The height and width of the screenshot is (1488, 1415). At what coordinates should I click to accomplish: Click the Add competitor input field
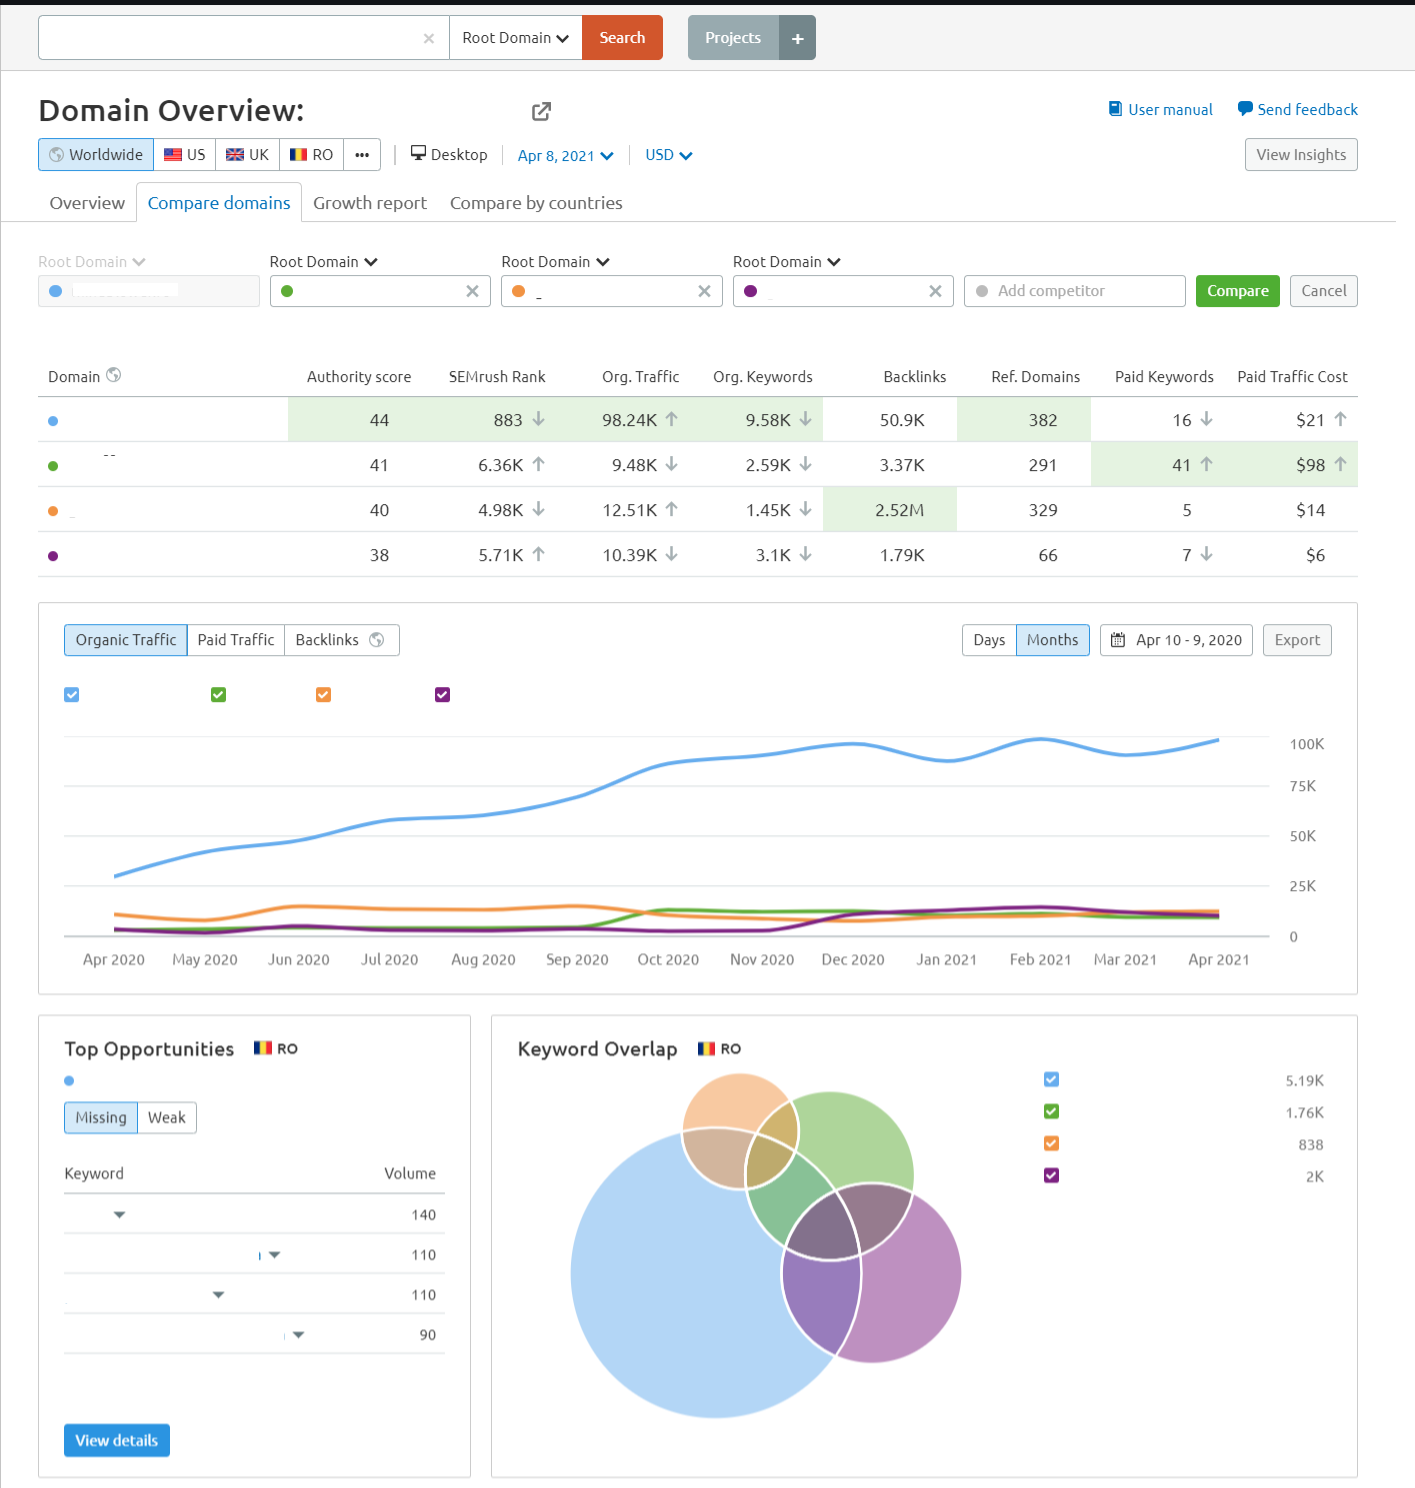pos(1075,291)
